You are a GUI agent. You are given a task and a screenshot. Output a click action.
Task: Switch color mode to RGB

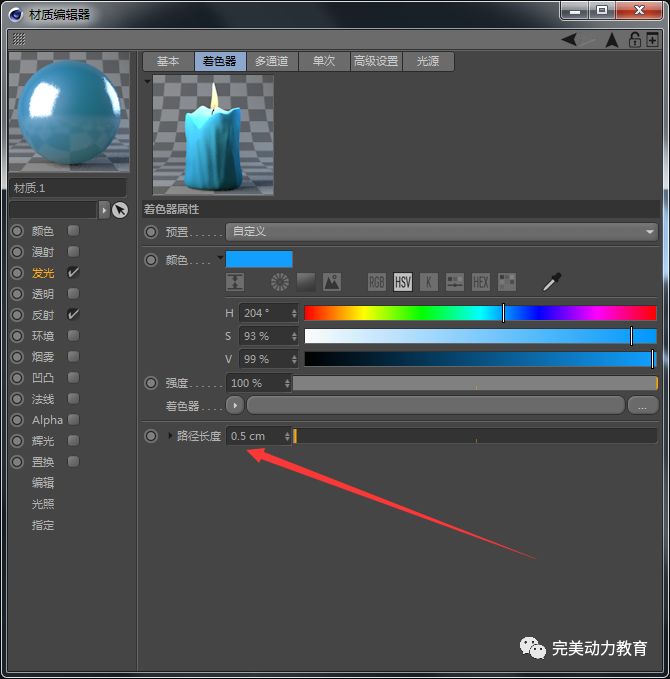[x=377, y=283]
